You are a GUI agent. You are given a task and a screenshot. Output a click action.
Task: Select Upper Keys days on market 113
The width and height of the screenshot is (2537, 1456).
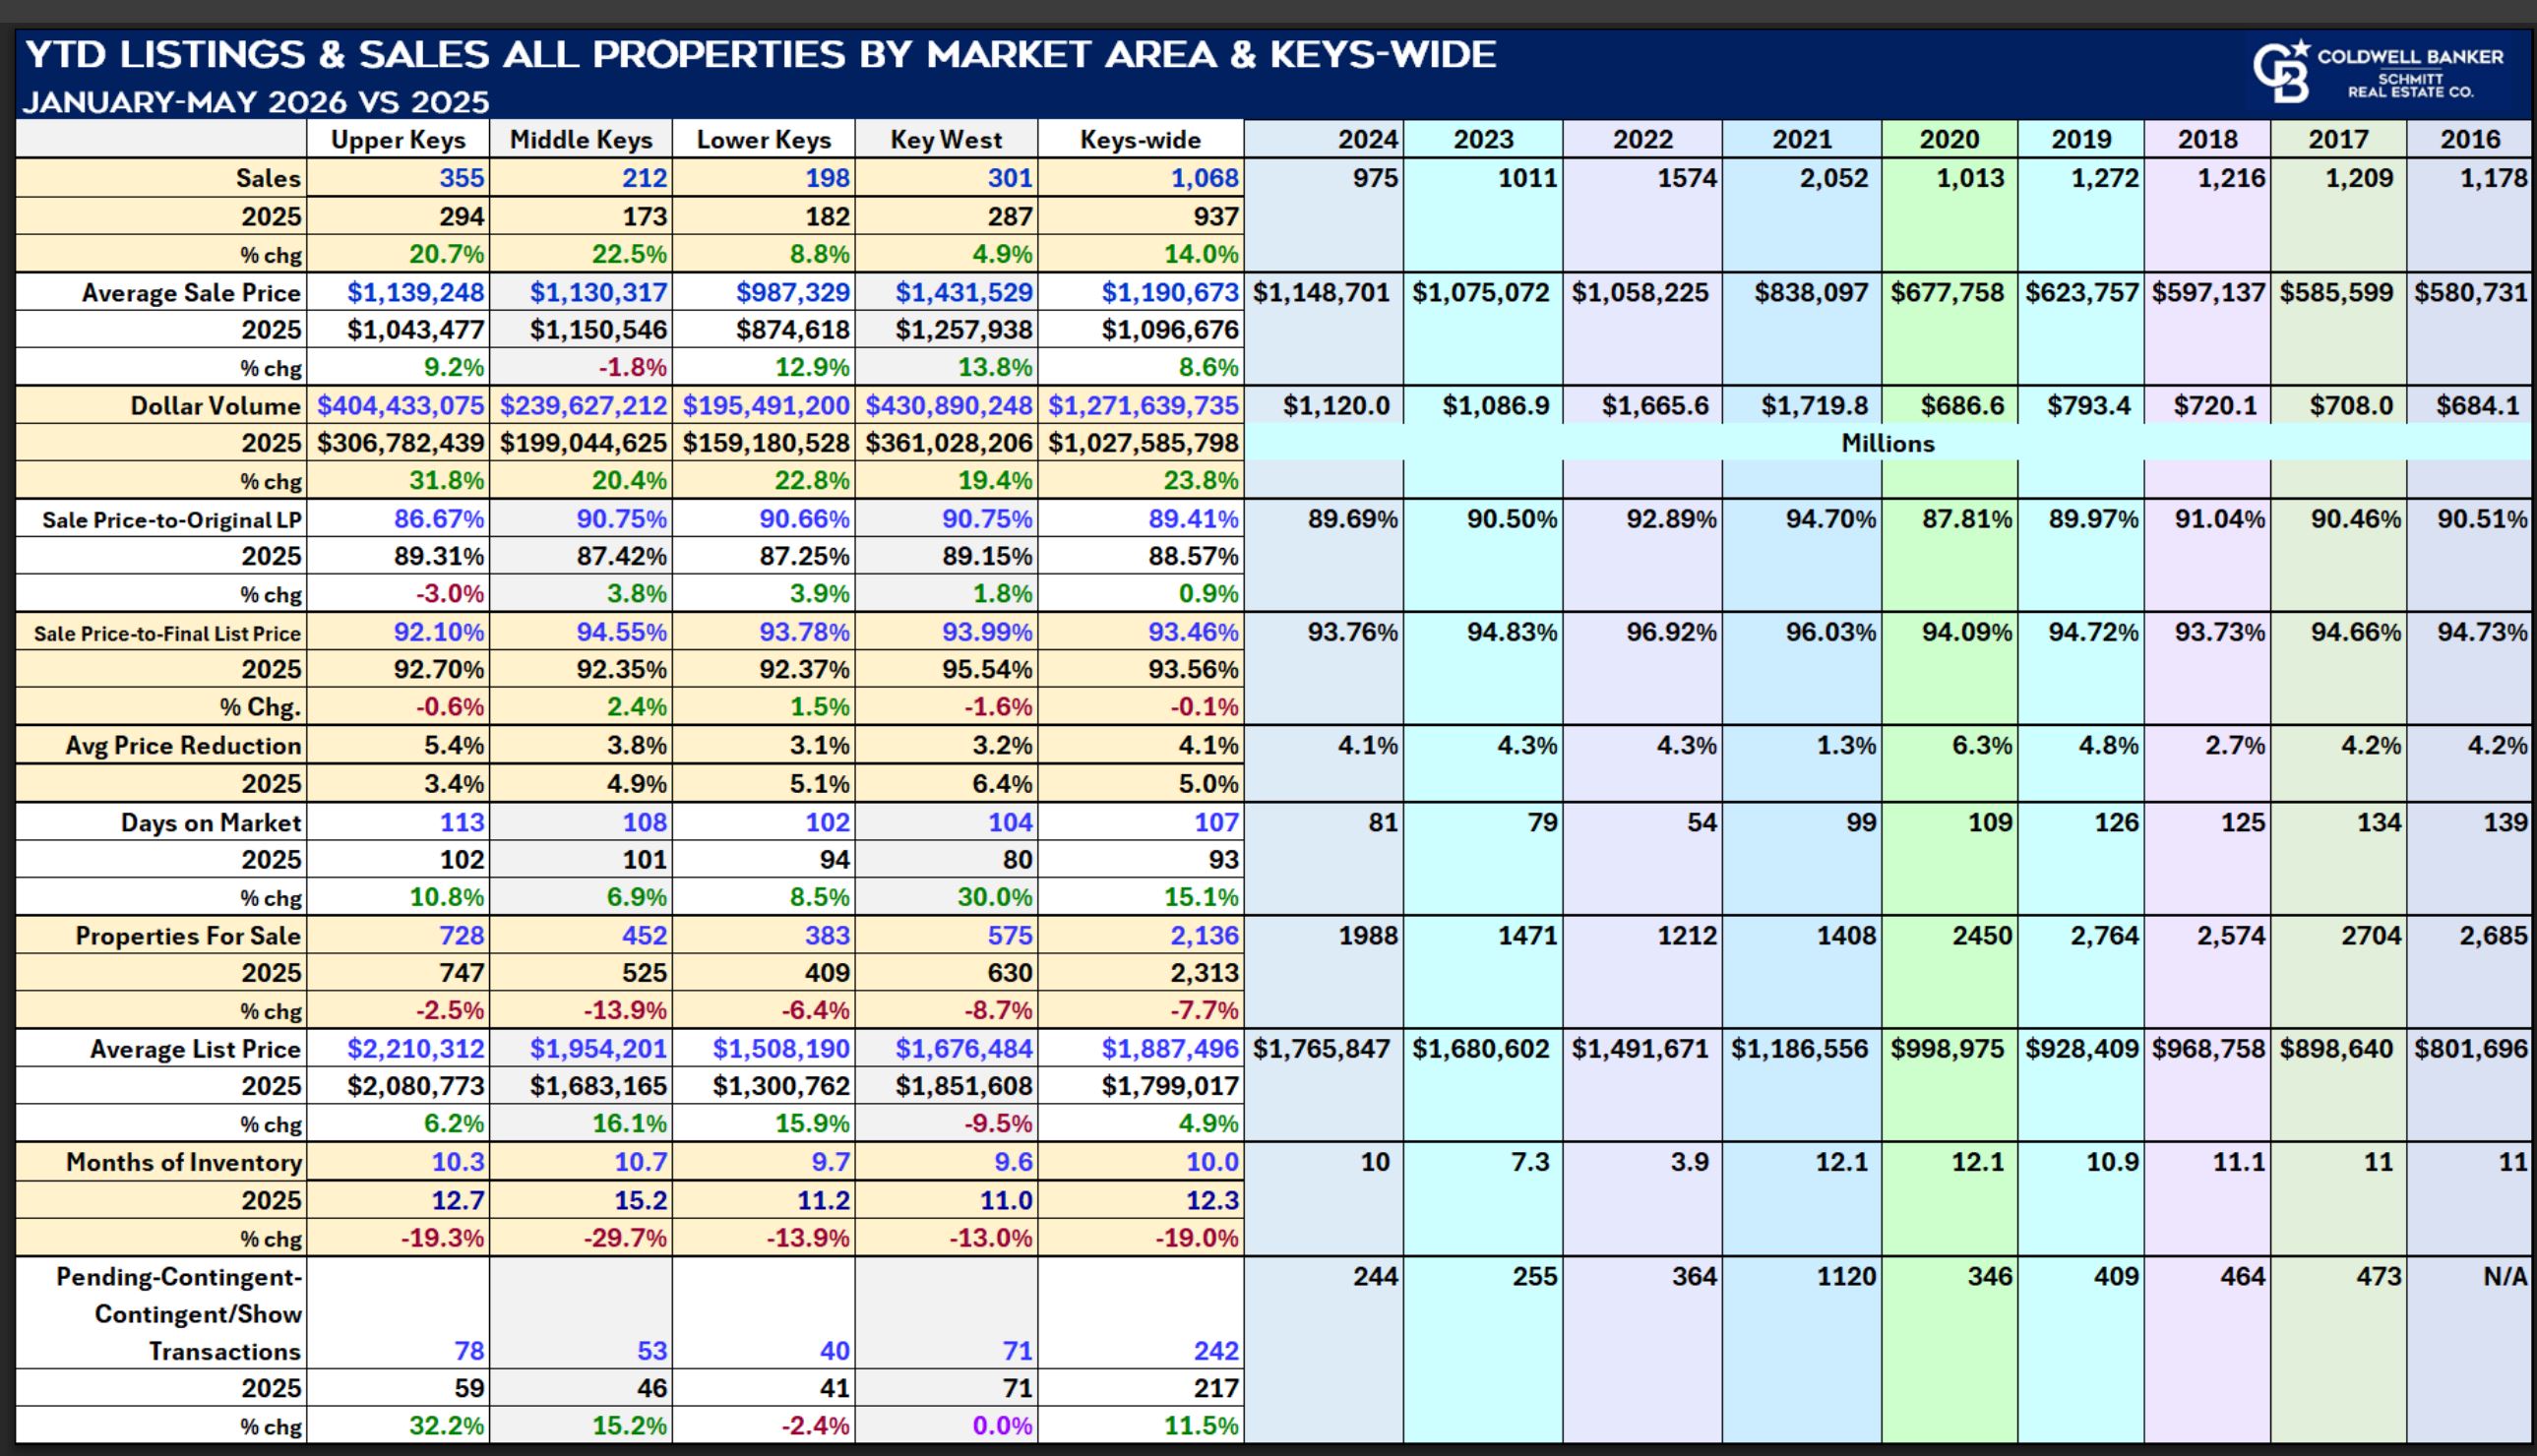462,823
